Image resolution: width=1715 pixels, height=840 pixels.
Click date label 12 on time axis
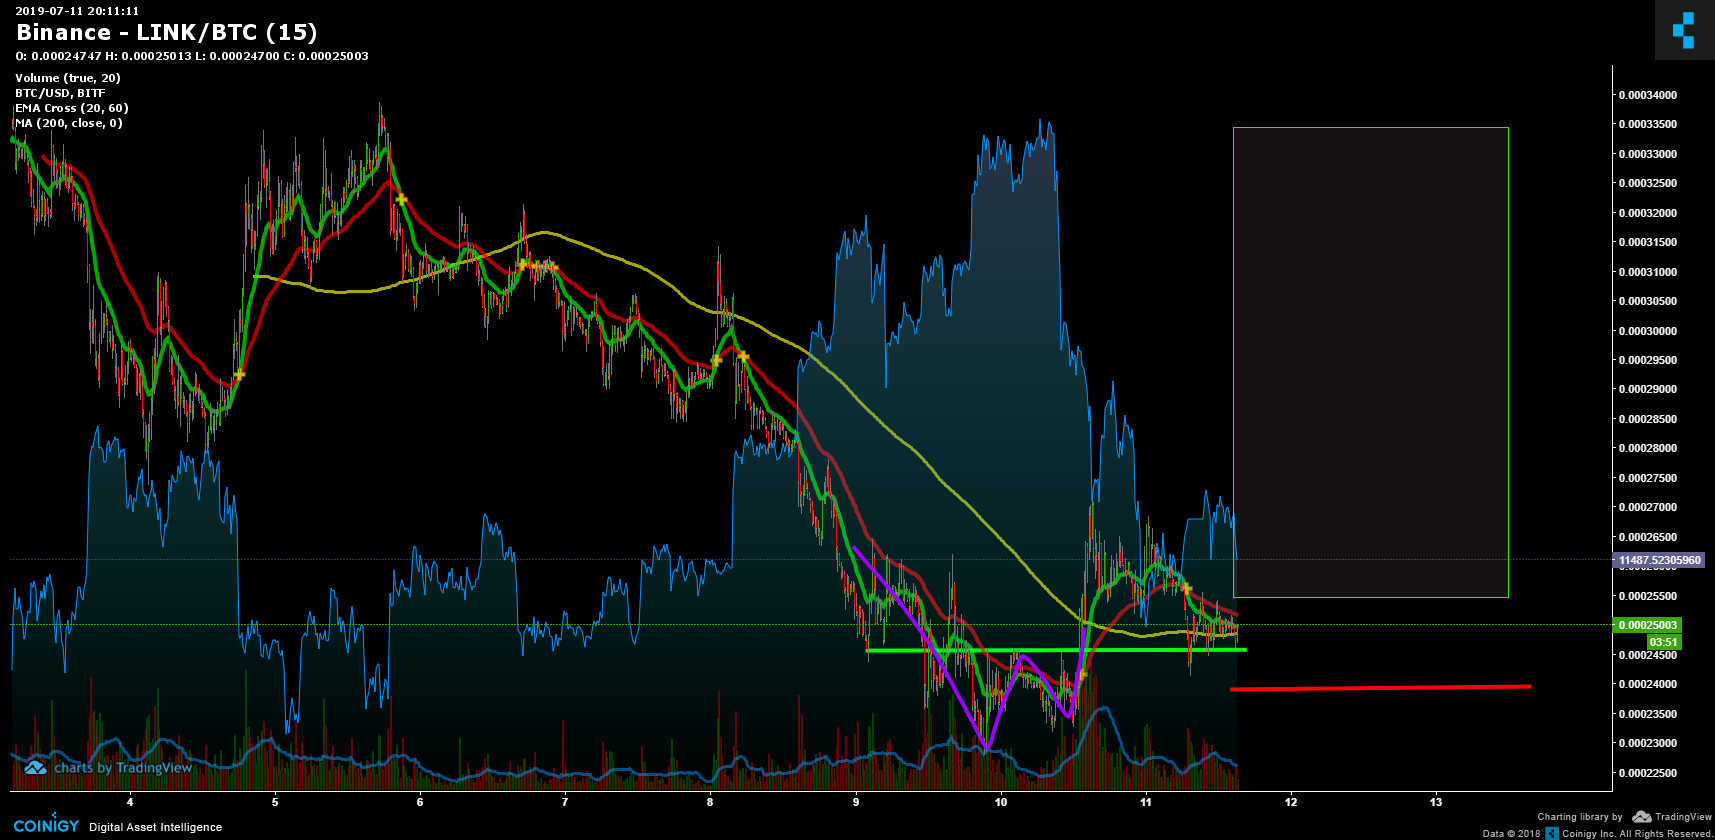click(1291, 802)
